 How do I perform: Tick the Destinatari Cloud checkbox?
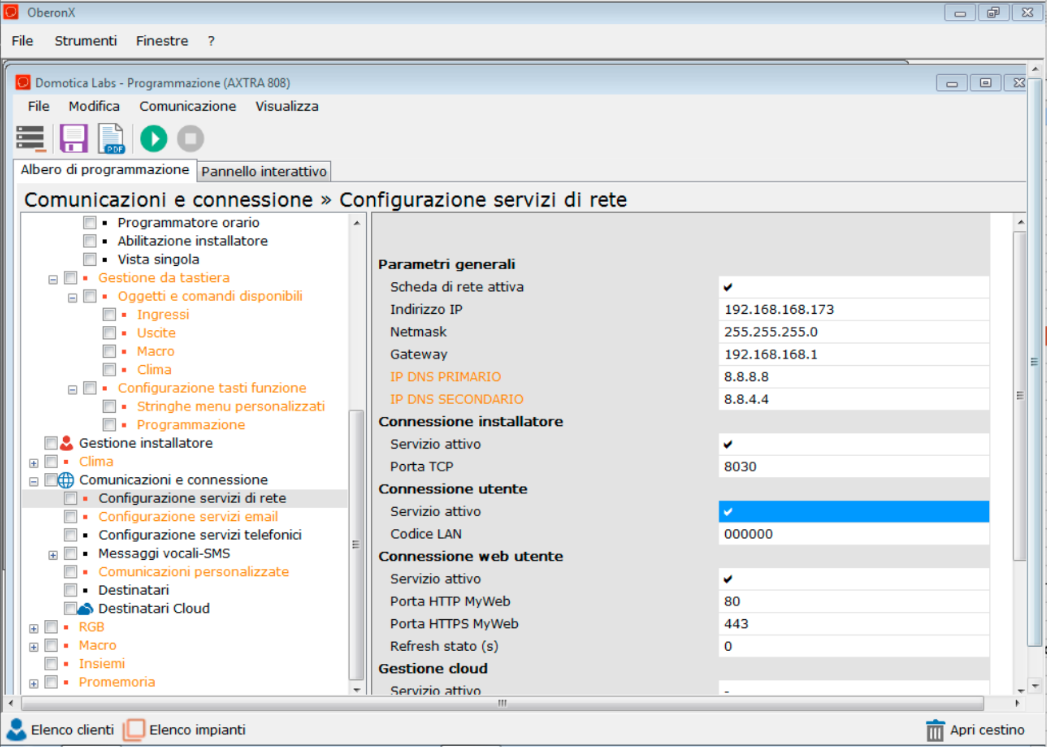pyautogui.click(x=70, y=608)
